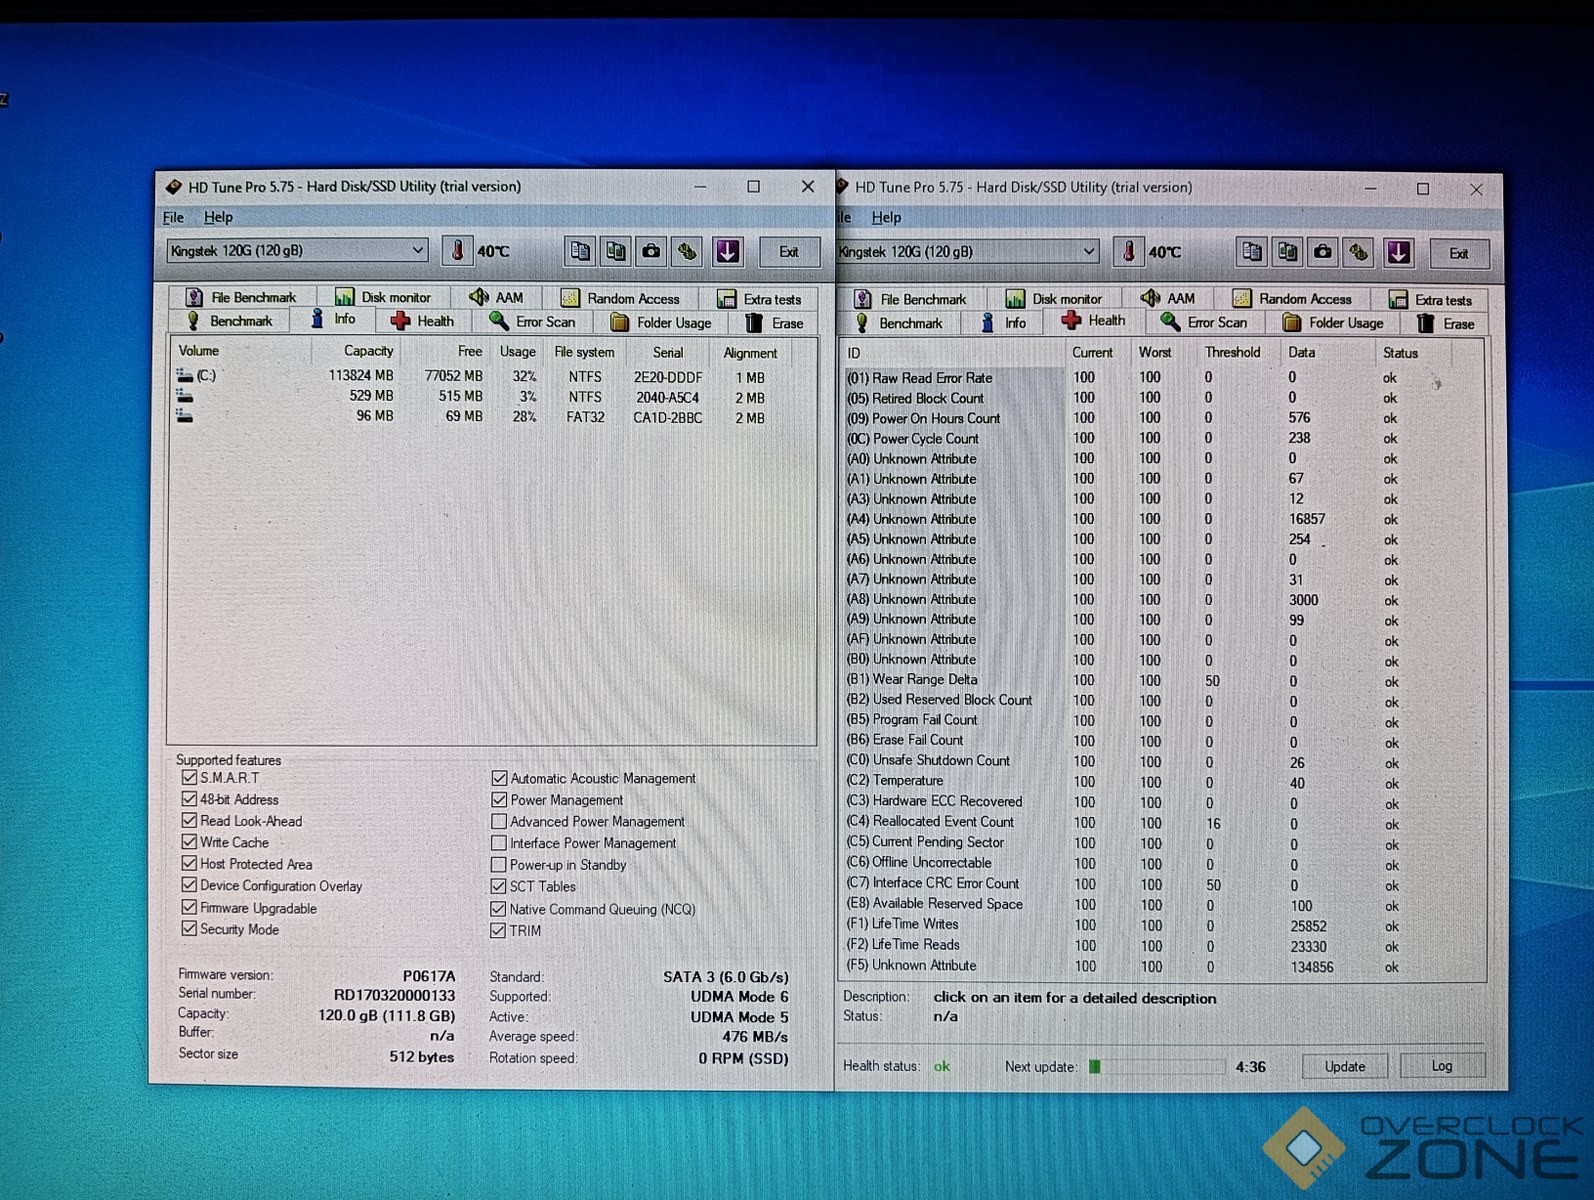
Task: Switch to Info tab in right window
Action: [x=1003, y=322]
